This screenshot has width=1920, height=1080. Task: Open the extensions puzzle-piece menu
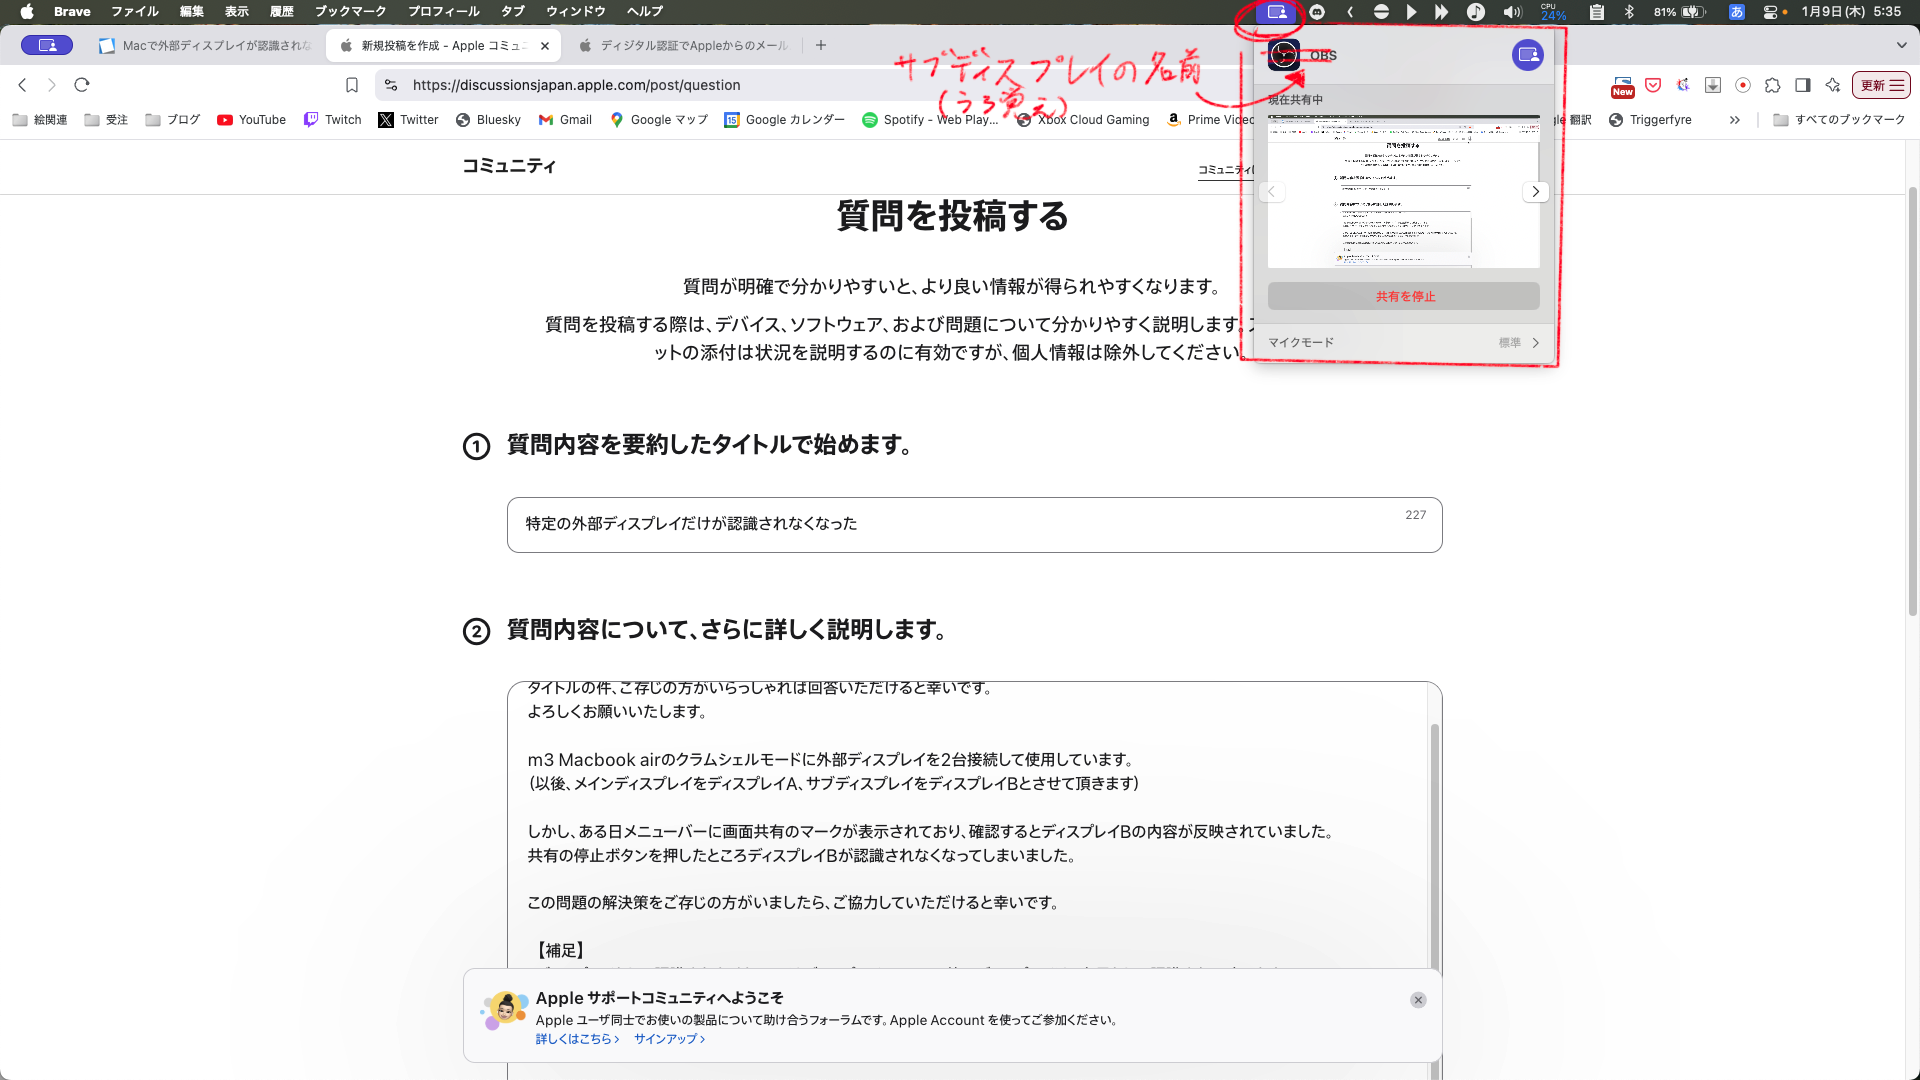tap(1773, 85)
